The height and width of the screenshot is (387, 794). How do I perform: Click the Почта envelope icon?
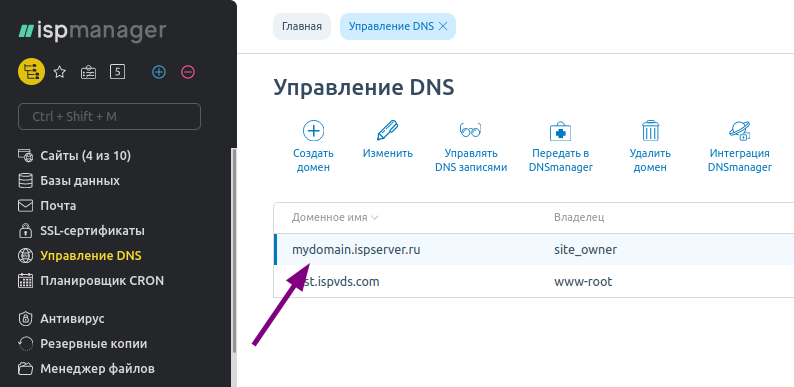click(25, 206)
